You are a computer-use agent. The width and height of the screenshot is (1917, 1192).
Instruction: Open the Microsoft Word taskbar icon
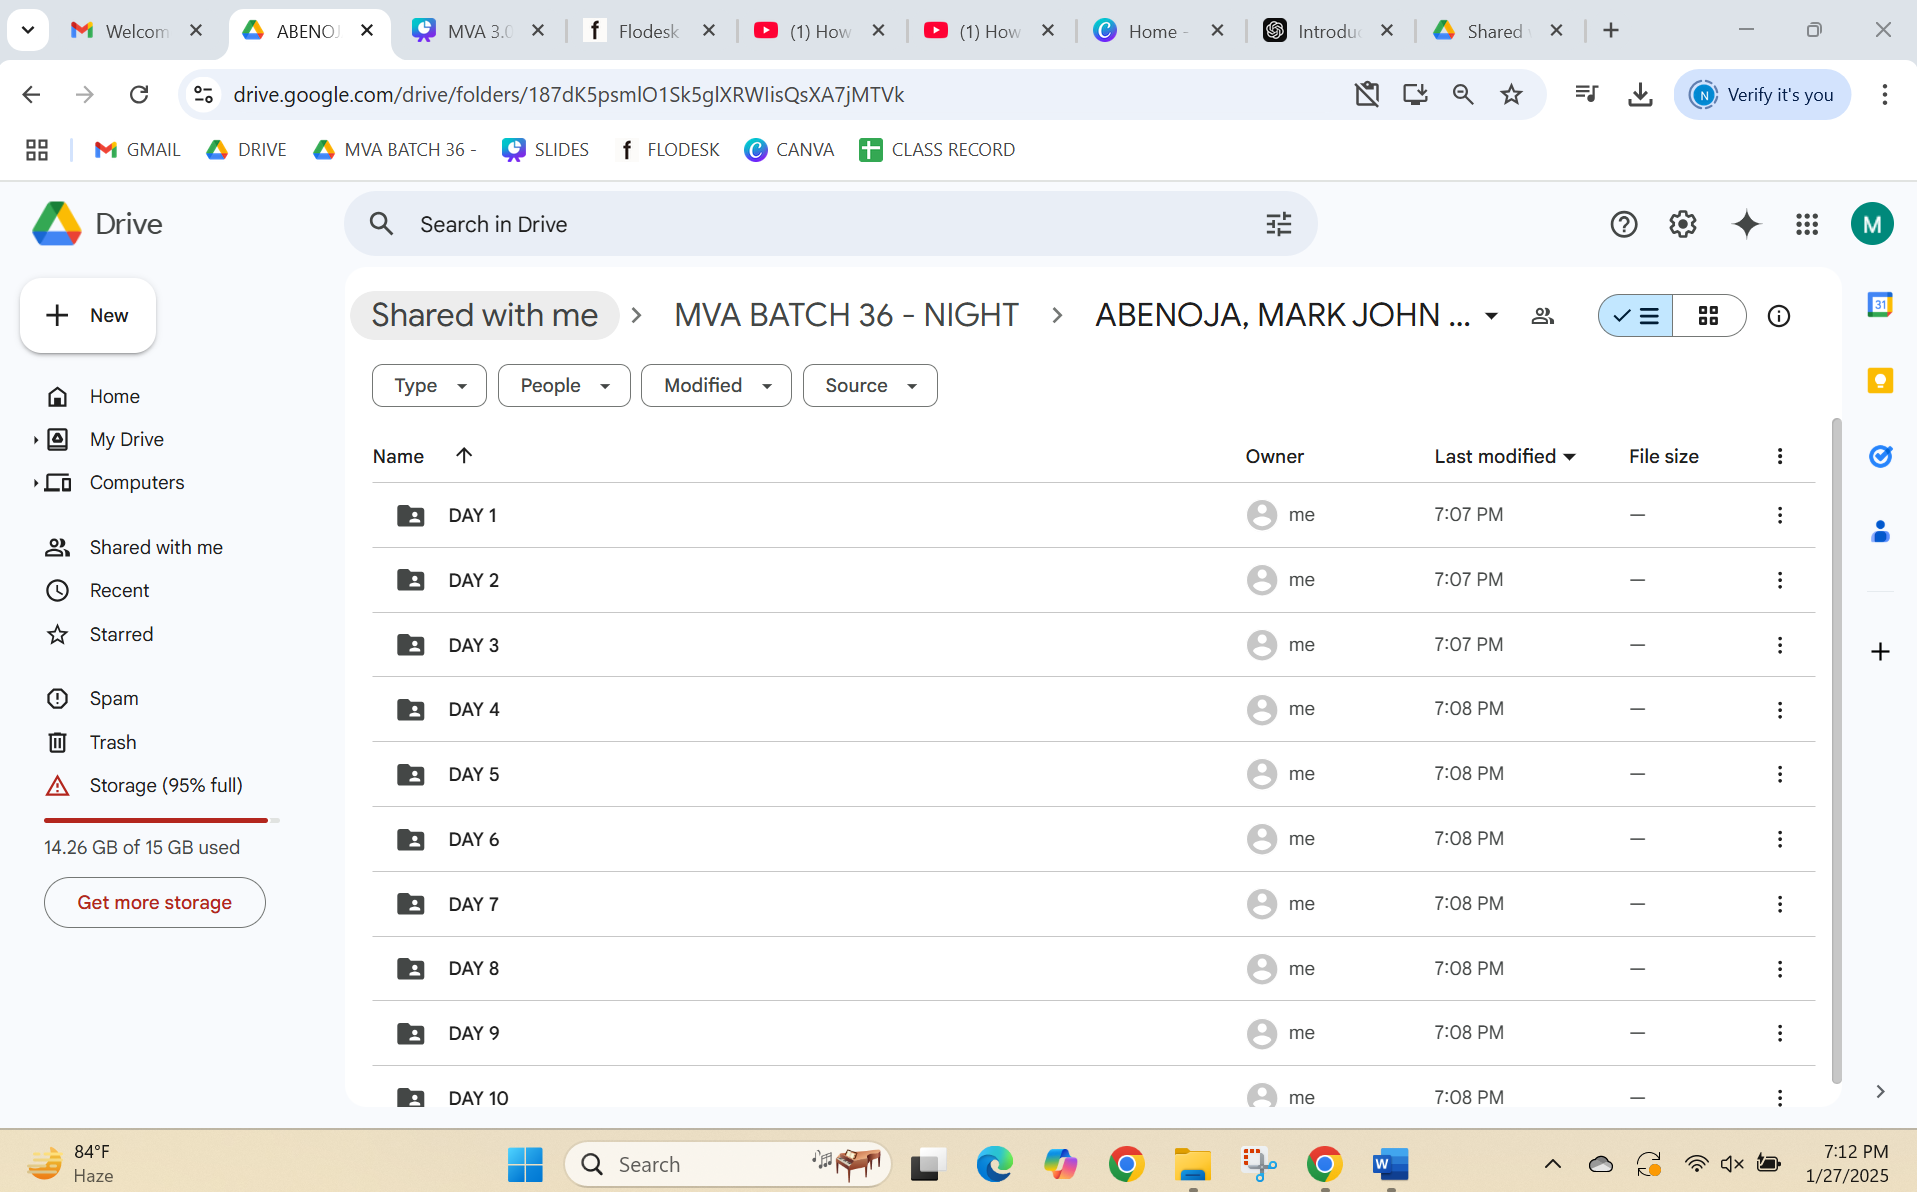tap(1390, 1164)
